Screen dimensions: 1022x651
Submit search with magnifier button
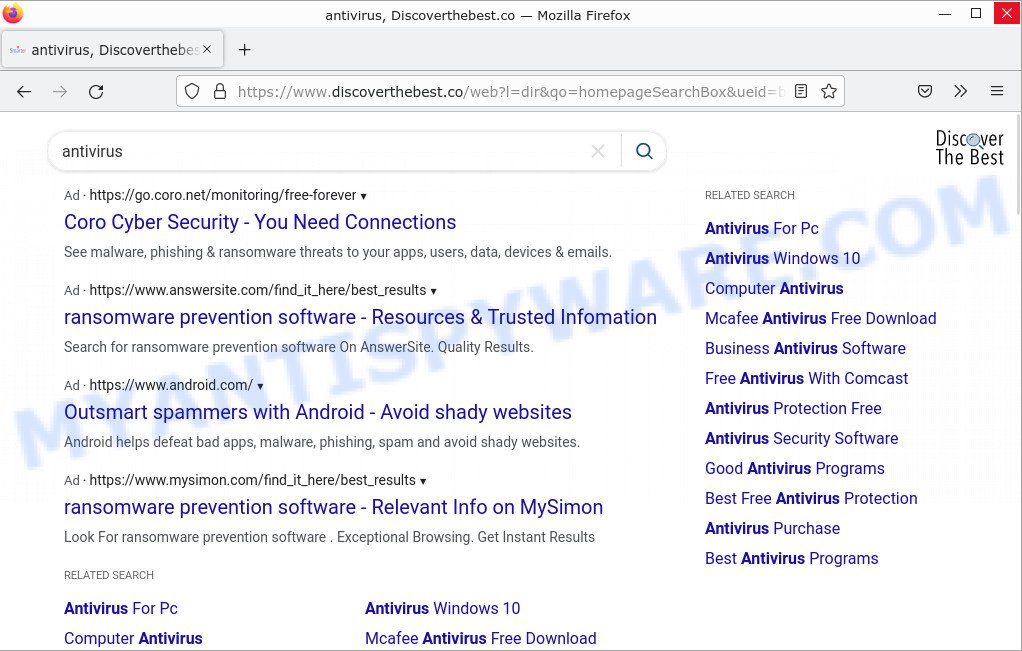click(644, 151)
